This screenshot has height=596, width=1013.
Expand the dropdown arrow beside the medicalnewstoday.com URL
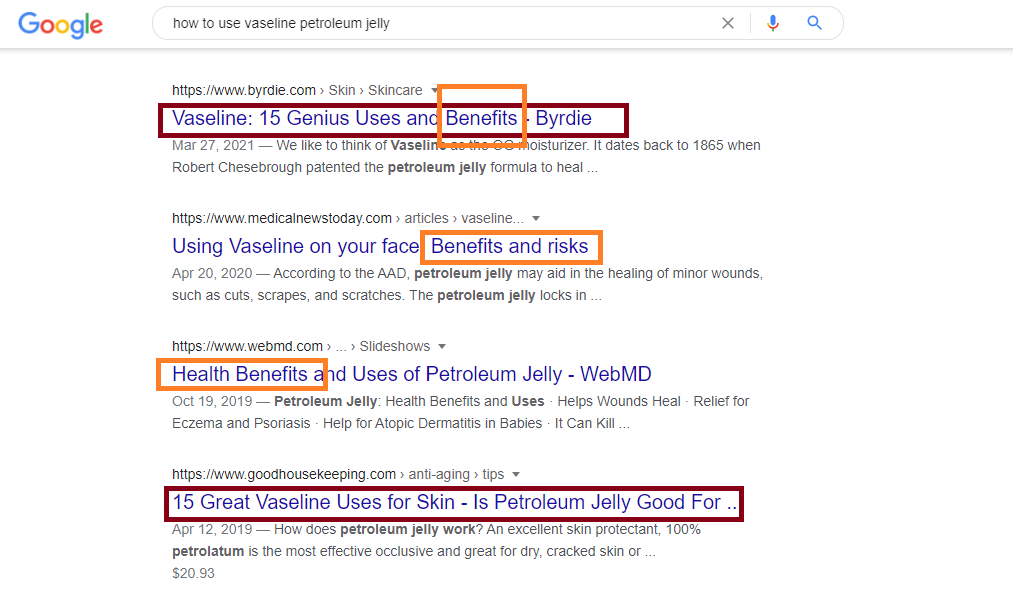coord(536,218)
